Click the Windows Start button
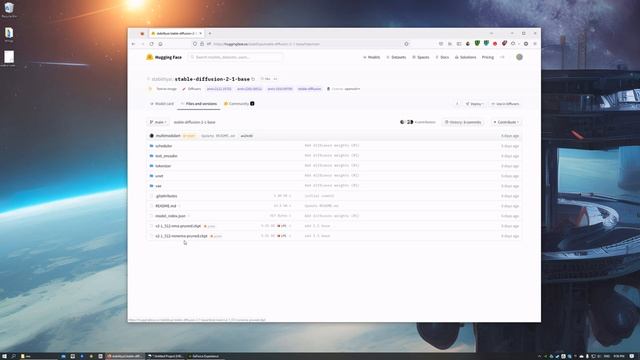640x360 pixels. (x=4, y=356)
